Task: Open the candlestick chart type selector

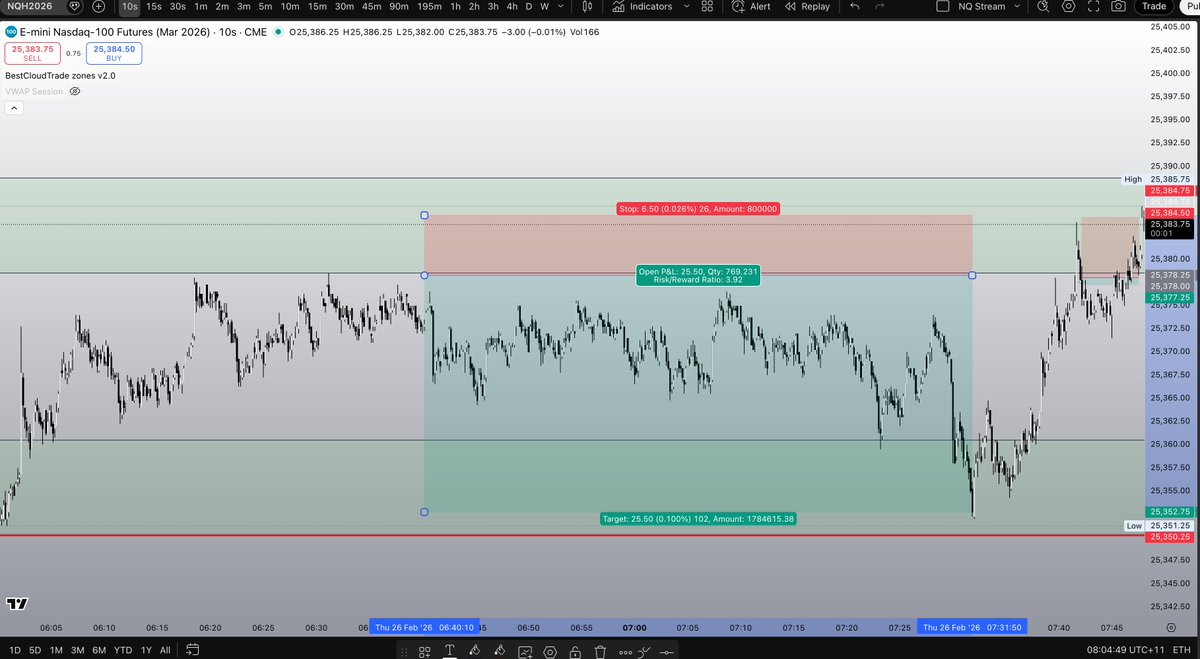Action: tap(587, 6)
